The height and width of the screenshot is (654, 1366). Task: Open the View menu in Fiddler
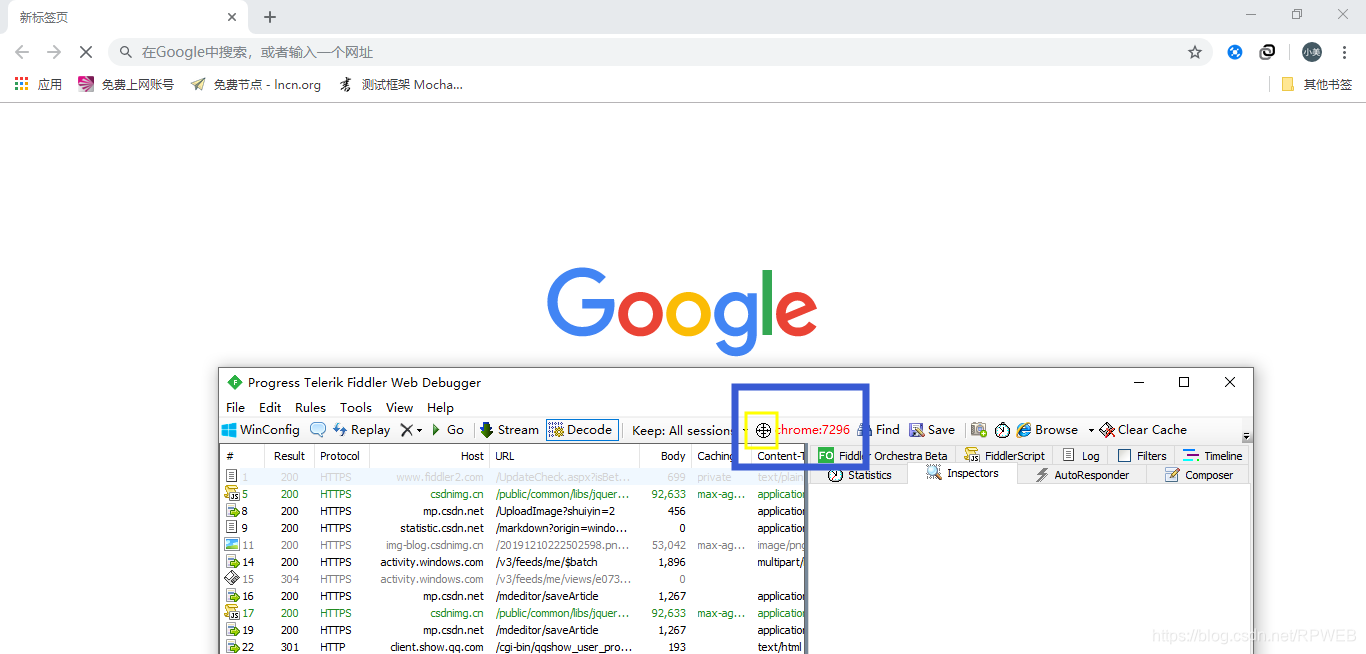399,408
